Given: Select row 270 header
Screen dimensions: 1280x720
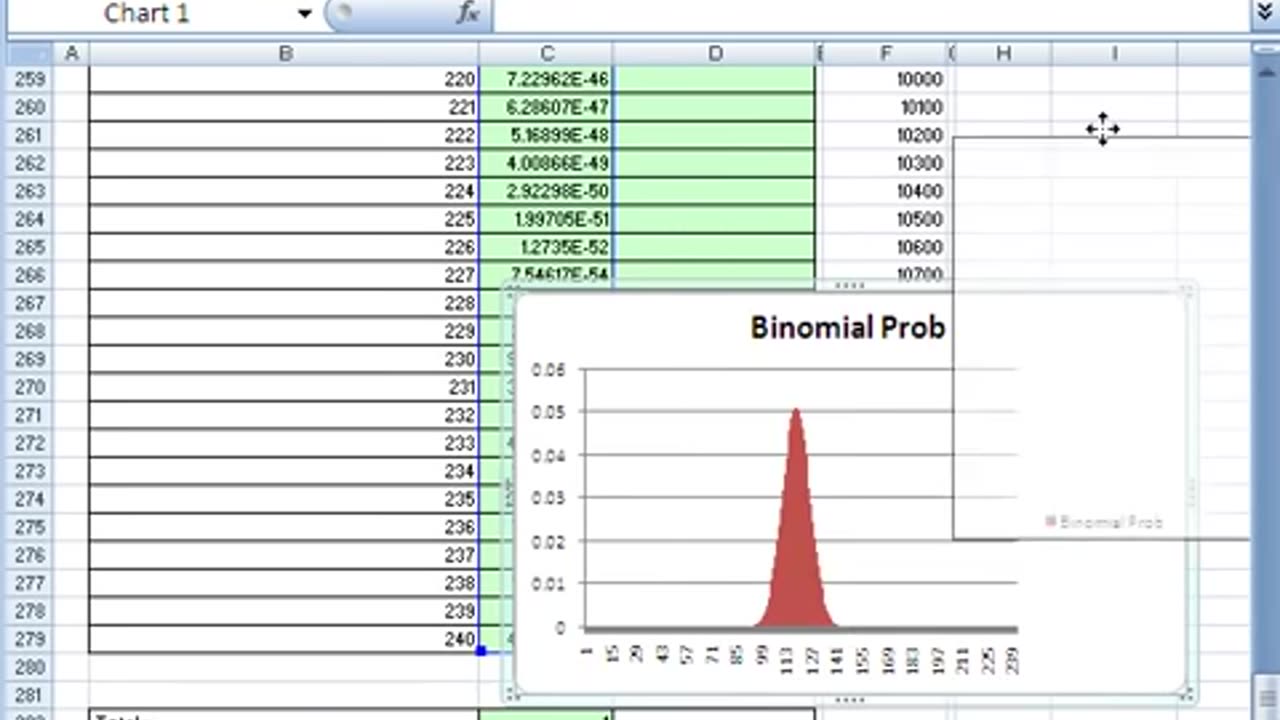Looking at the screenshot, I should (30, 387).
